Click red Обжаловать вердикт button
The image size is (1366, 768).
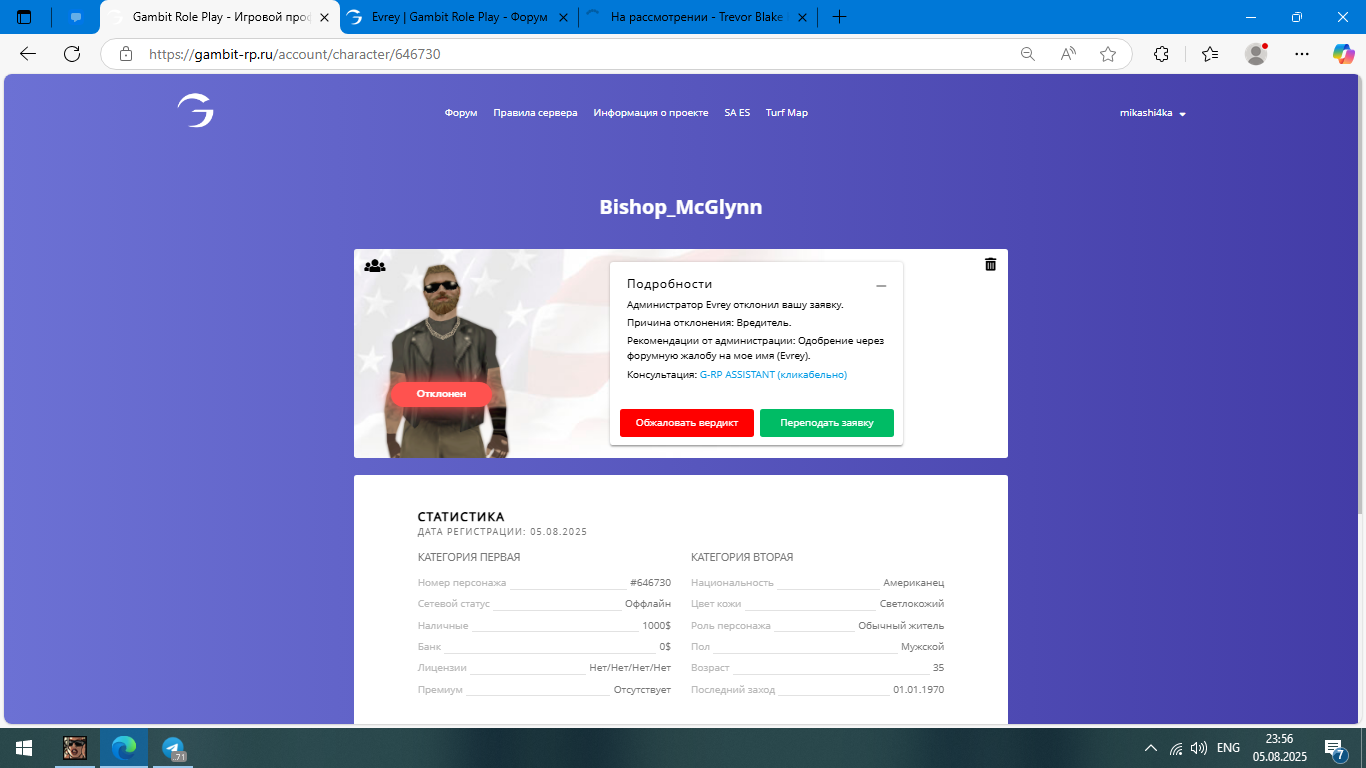point(686,423)
